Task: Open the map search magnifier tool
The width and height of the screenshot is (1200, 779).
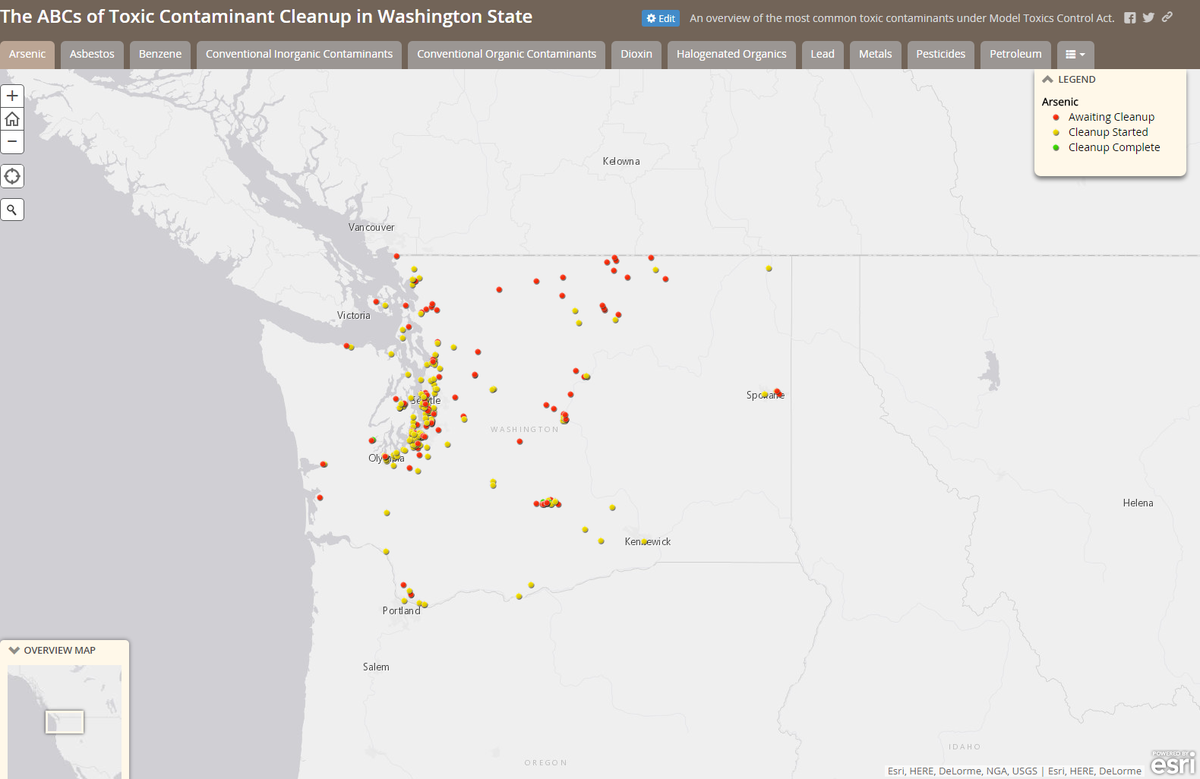Action: [12, 209]
